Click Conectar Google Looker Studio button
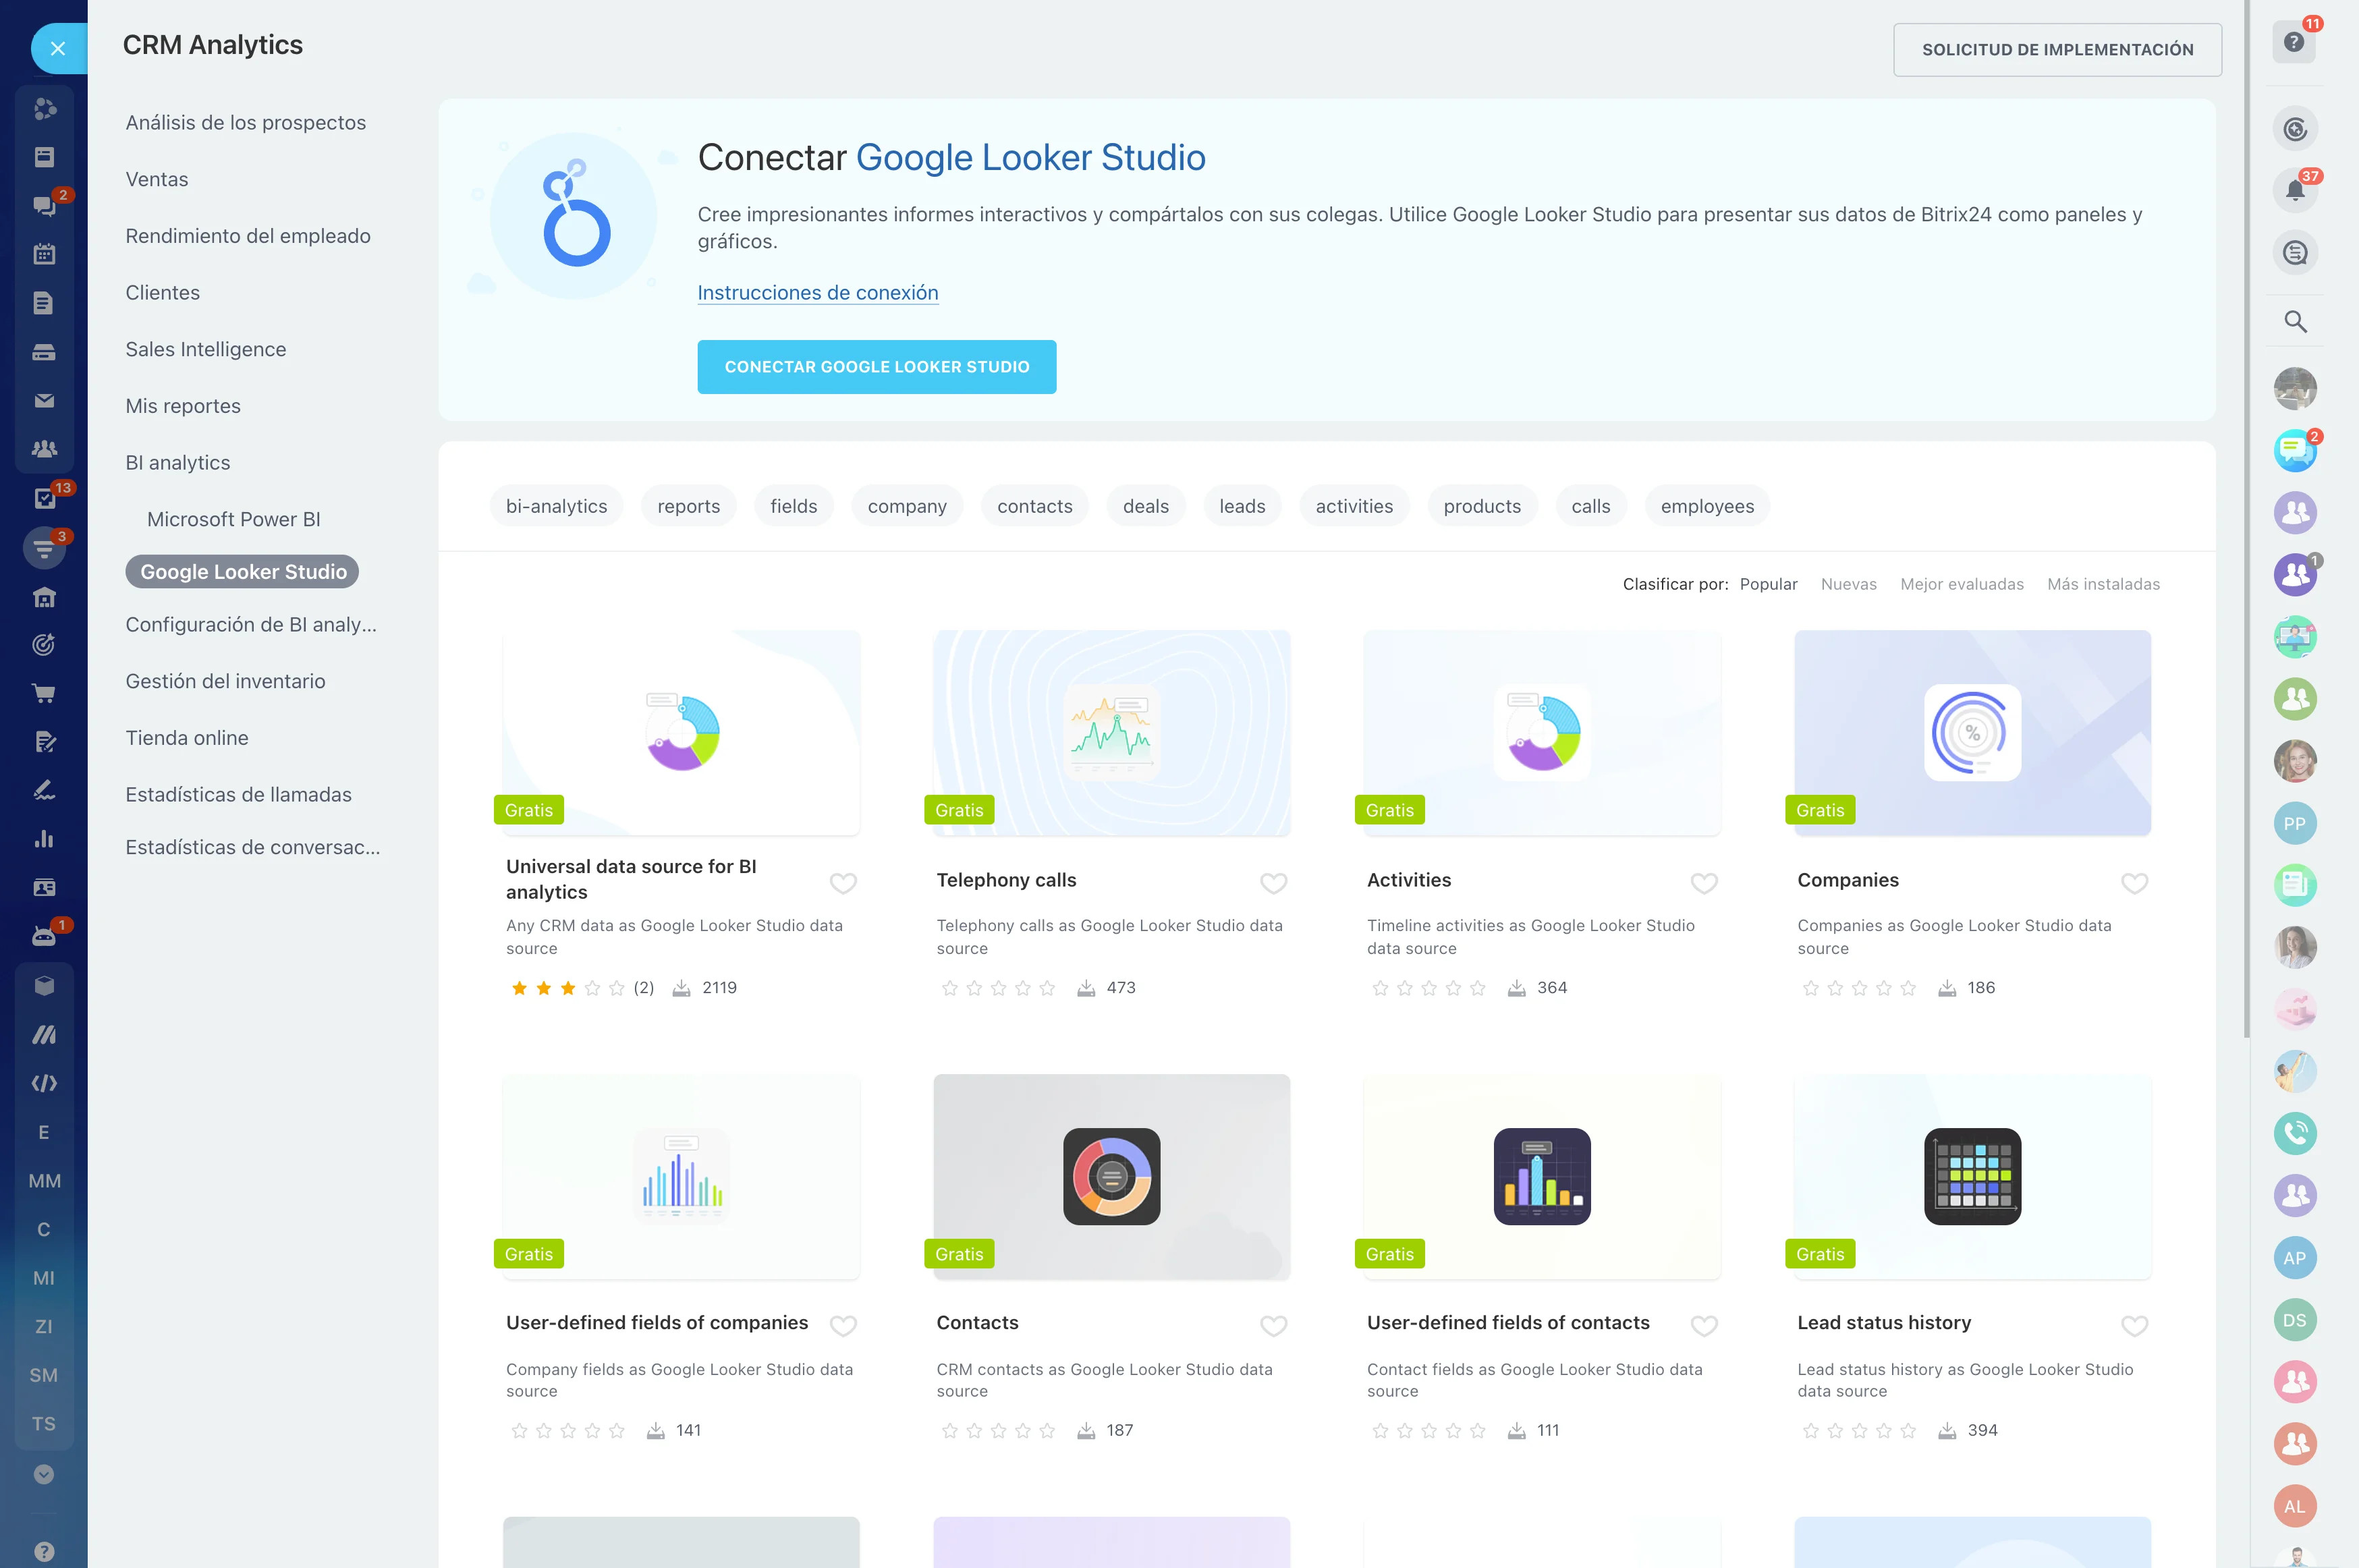The height and width of the screenshot is (1568, 2359). [x=876, y=367]
